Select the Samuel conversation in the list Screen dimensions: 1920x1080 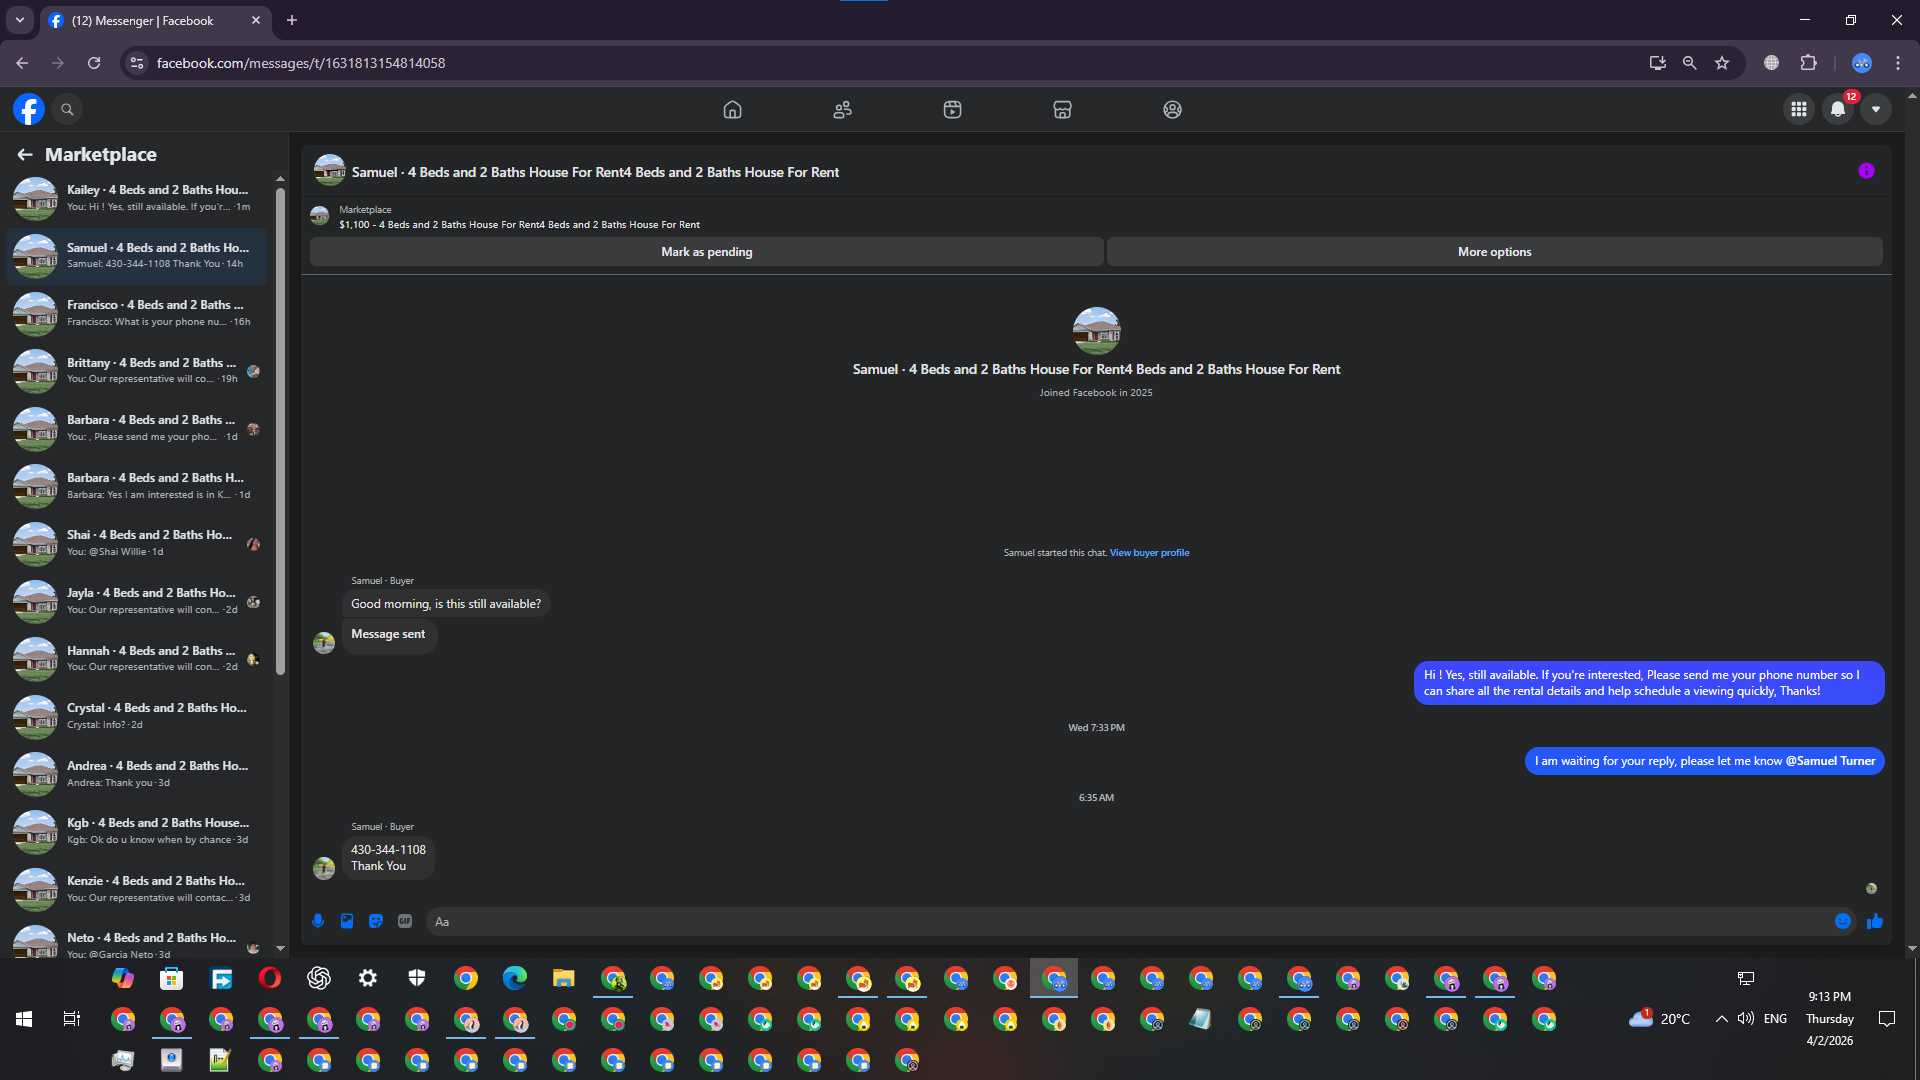(x=138, y=256)
